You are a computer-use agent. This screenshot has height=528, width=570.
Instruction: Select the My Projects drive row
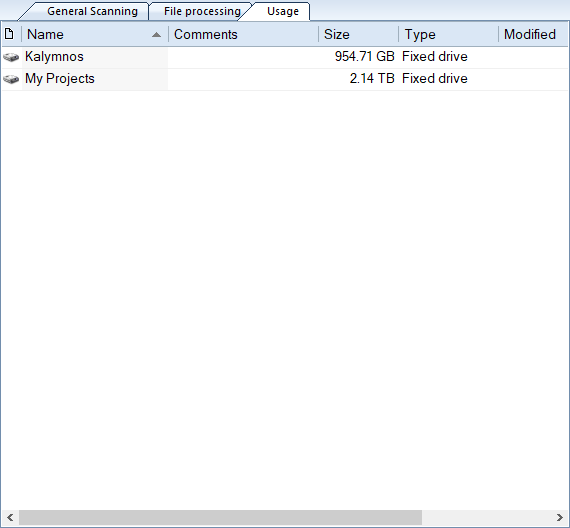click(285, 79)
